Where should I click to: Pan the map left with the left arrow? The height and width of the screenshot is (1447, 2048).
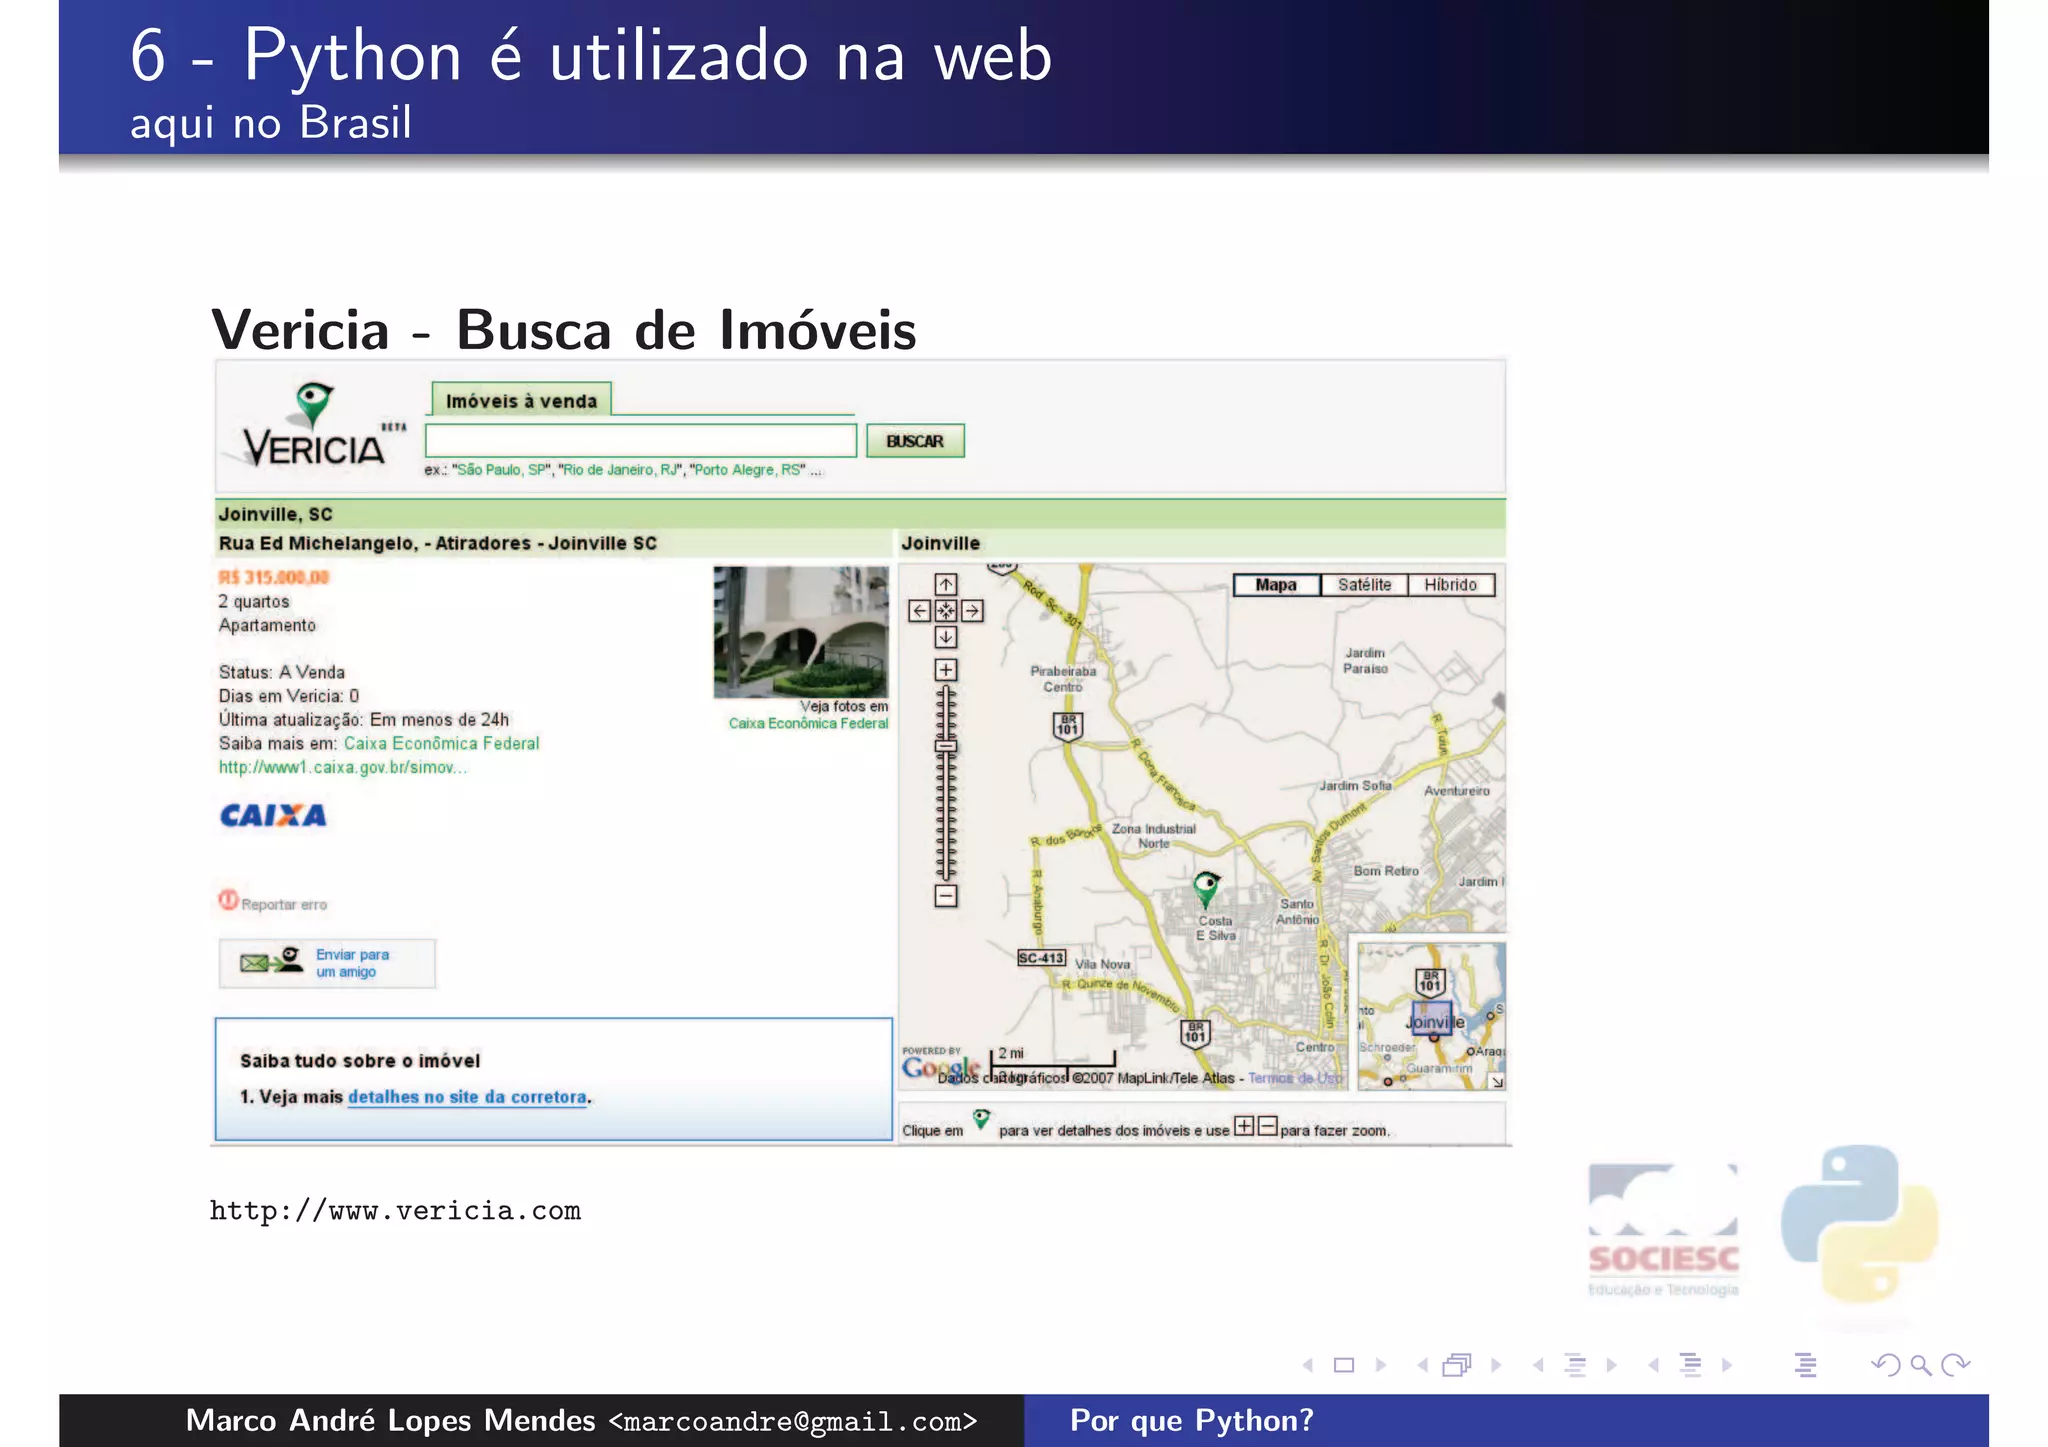pos(920,611)
